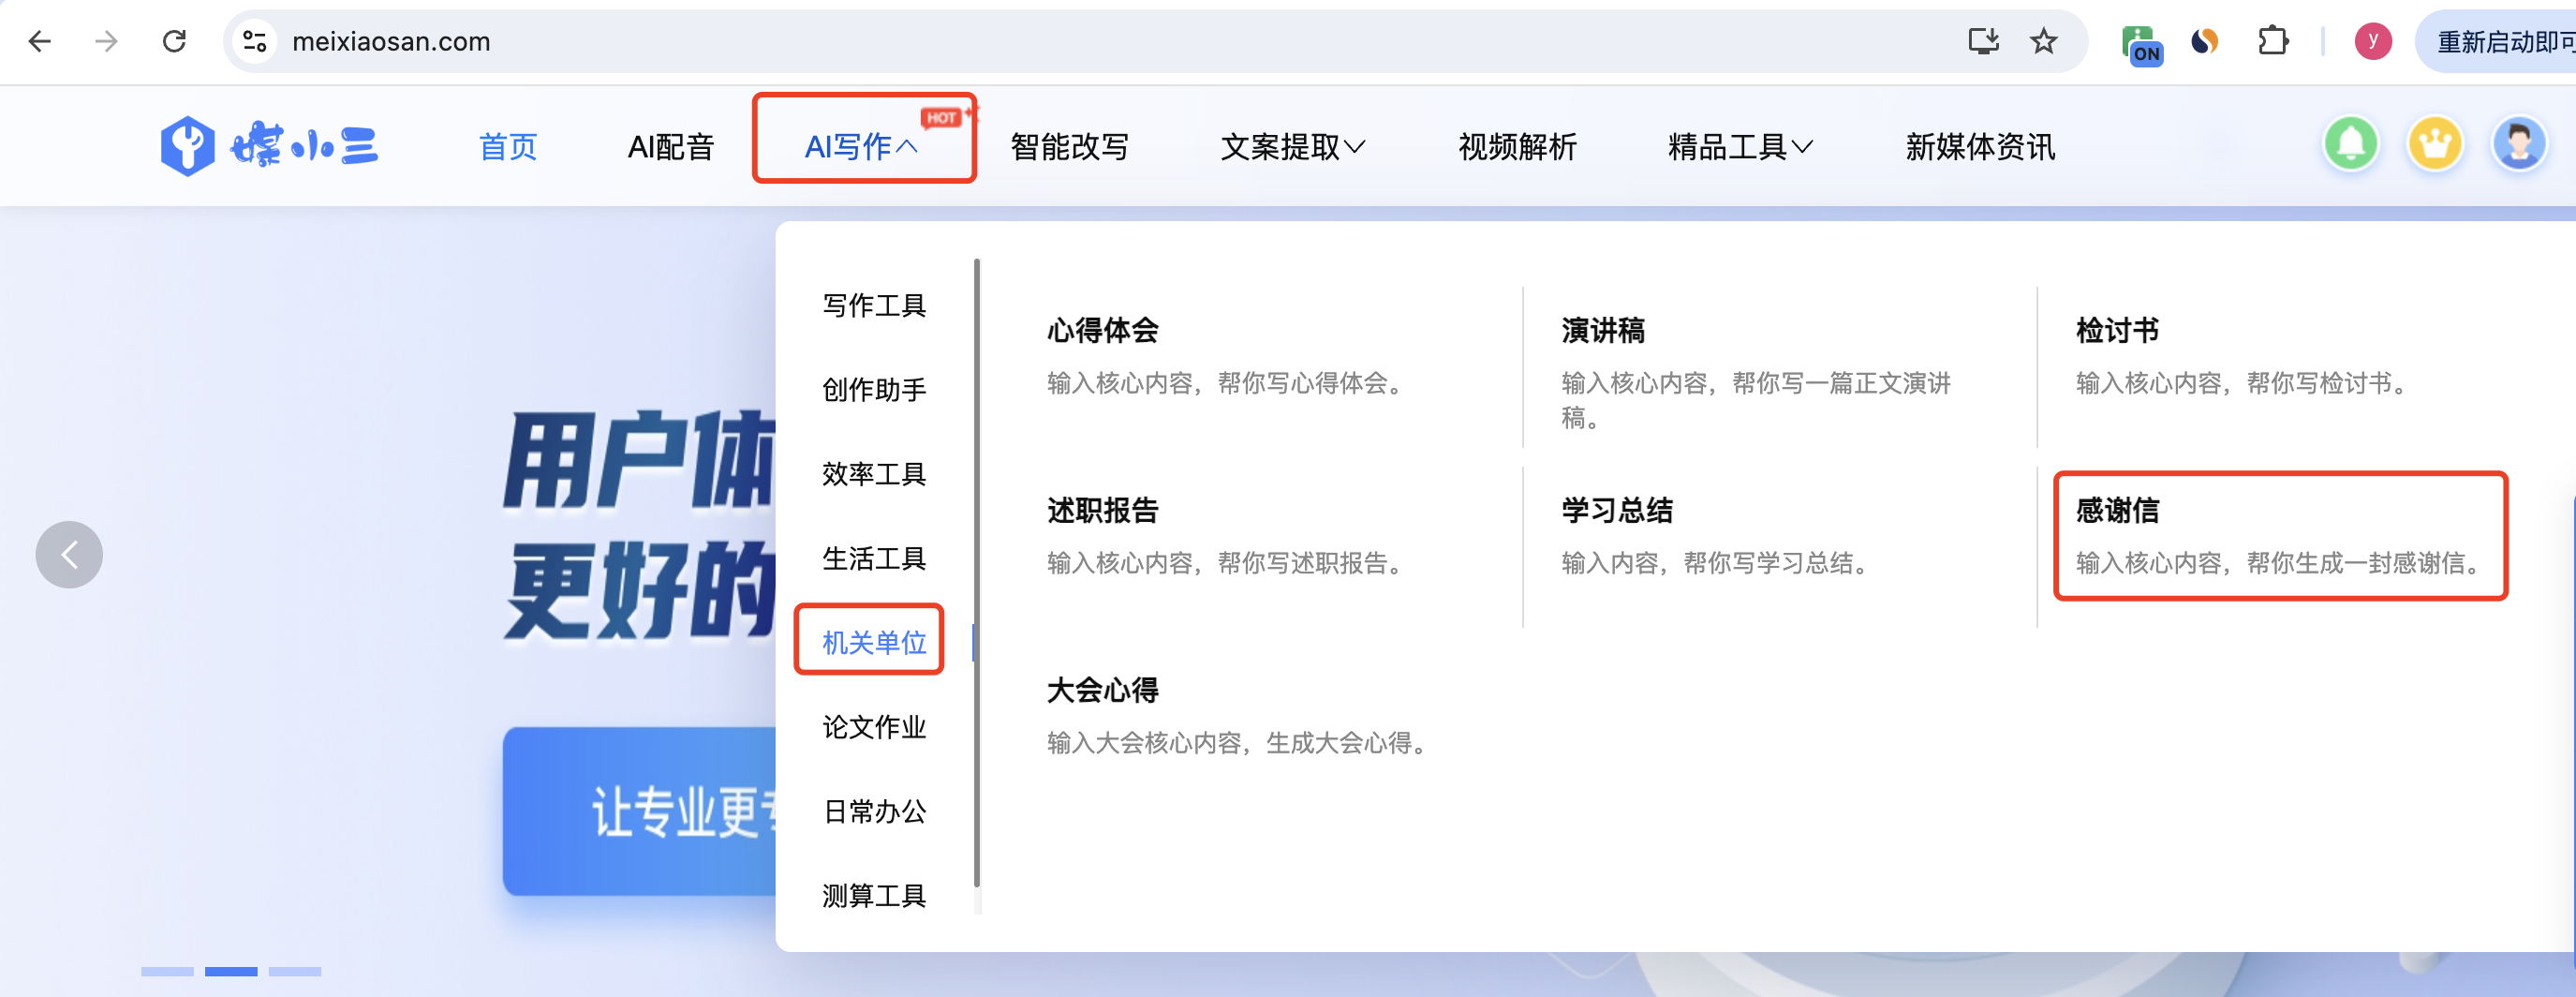
Task: Reload the page with the refresh icon
Action: point(175,41)
